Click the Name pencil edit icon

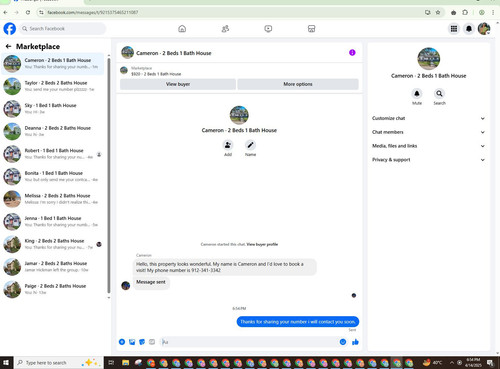coord(250,145)
